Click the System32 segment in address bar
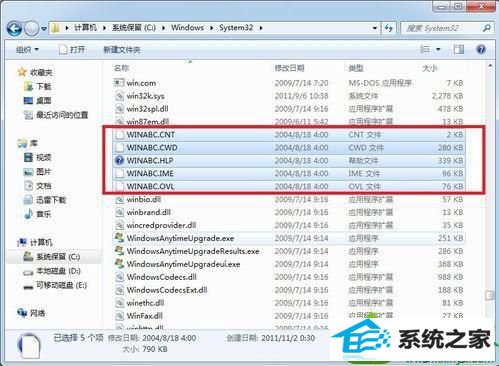Viewport: 499px width, 366px height. point(236,28)
